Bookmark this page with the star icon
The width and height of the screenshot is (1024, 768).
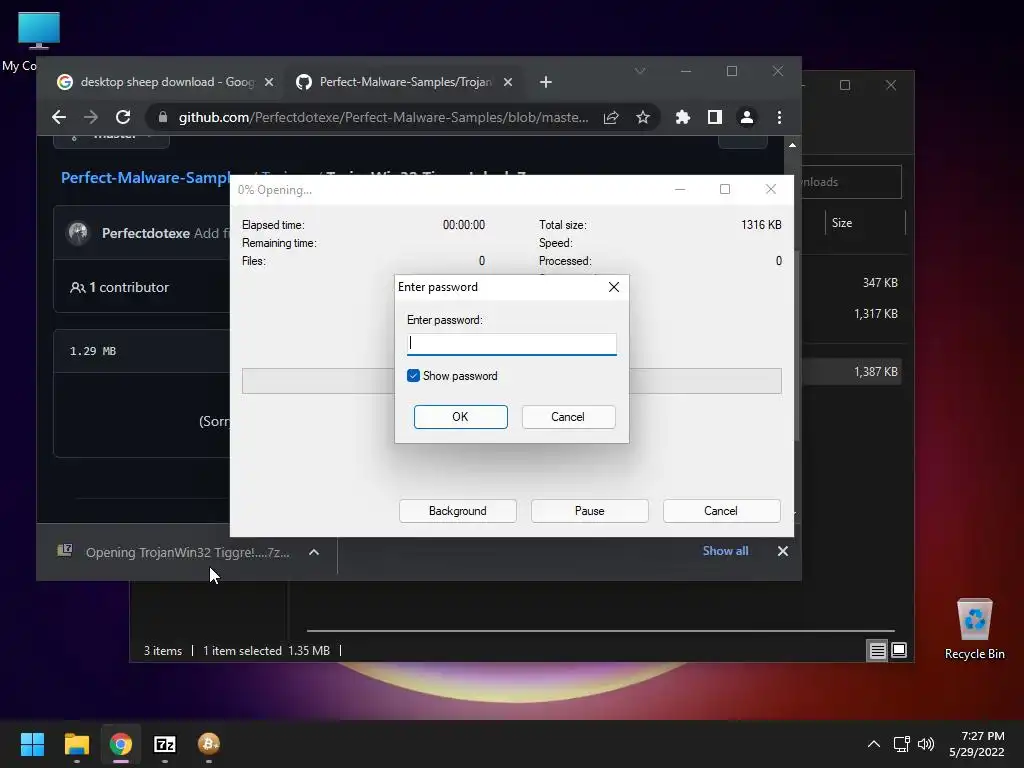coord(643,117)
